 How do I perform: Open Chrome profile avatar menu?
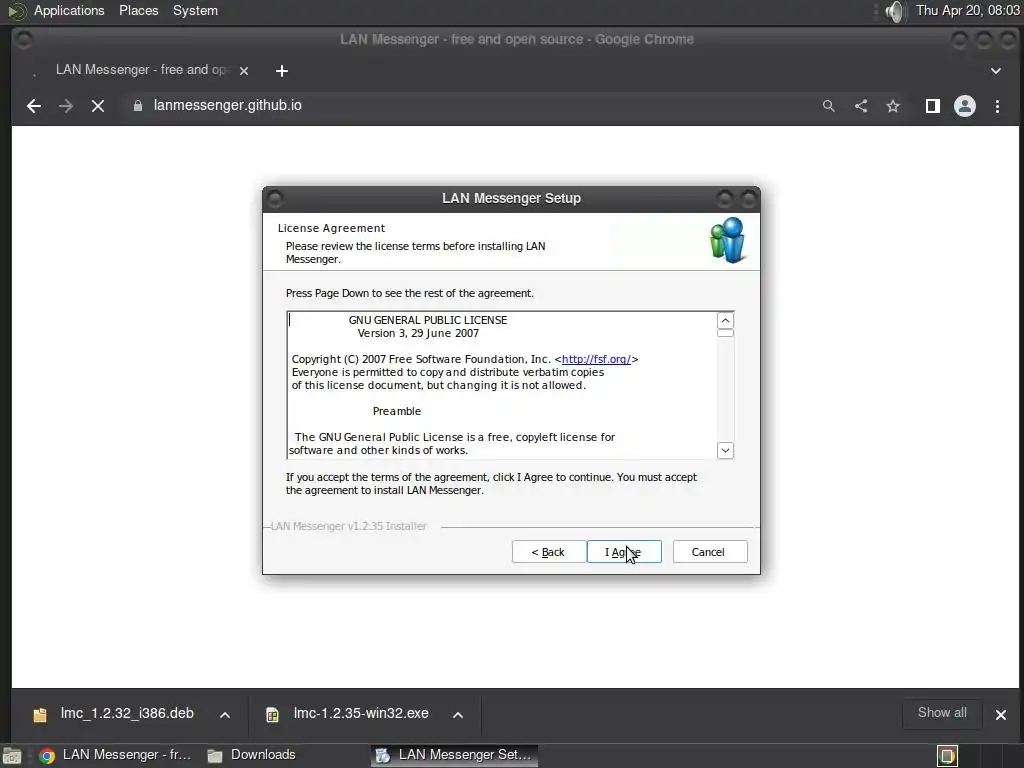point(965,106)
